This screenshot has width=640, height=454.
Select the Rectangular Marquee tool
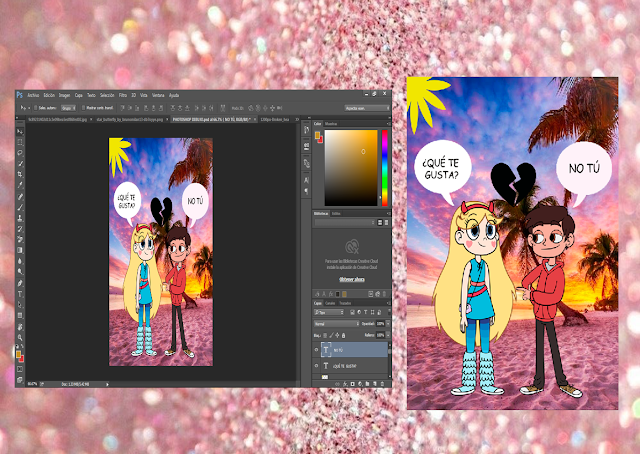click(20, 142)
